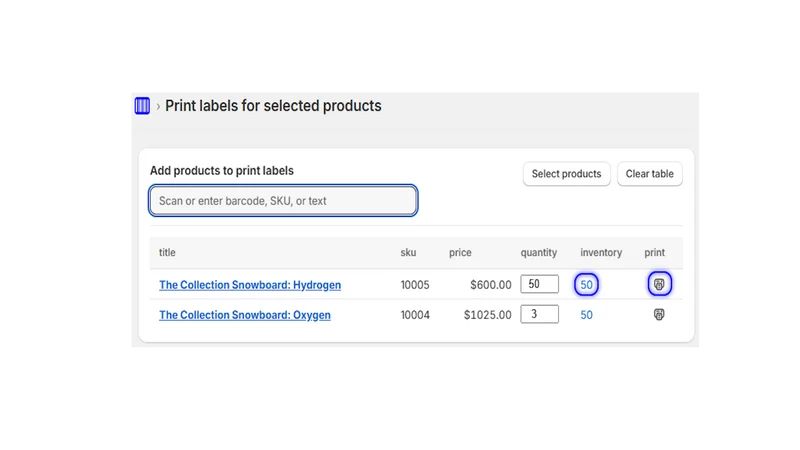Select SKU cell 10004
The height and width of the screenshot is (450, 800).
point(415,315)
